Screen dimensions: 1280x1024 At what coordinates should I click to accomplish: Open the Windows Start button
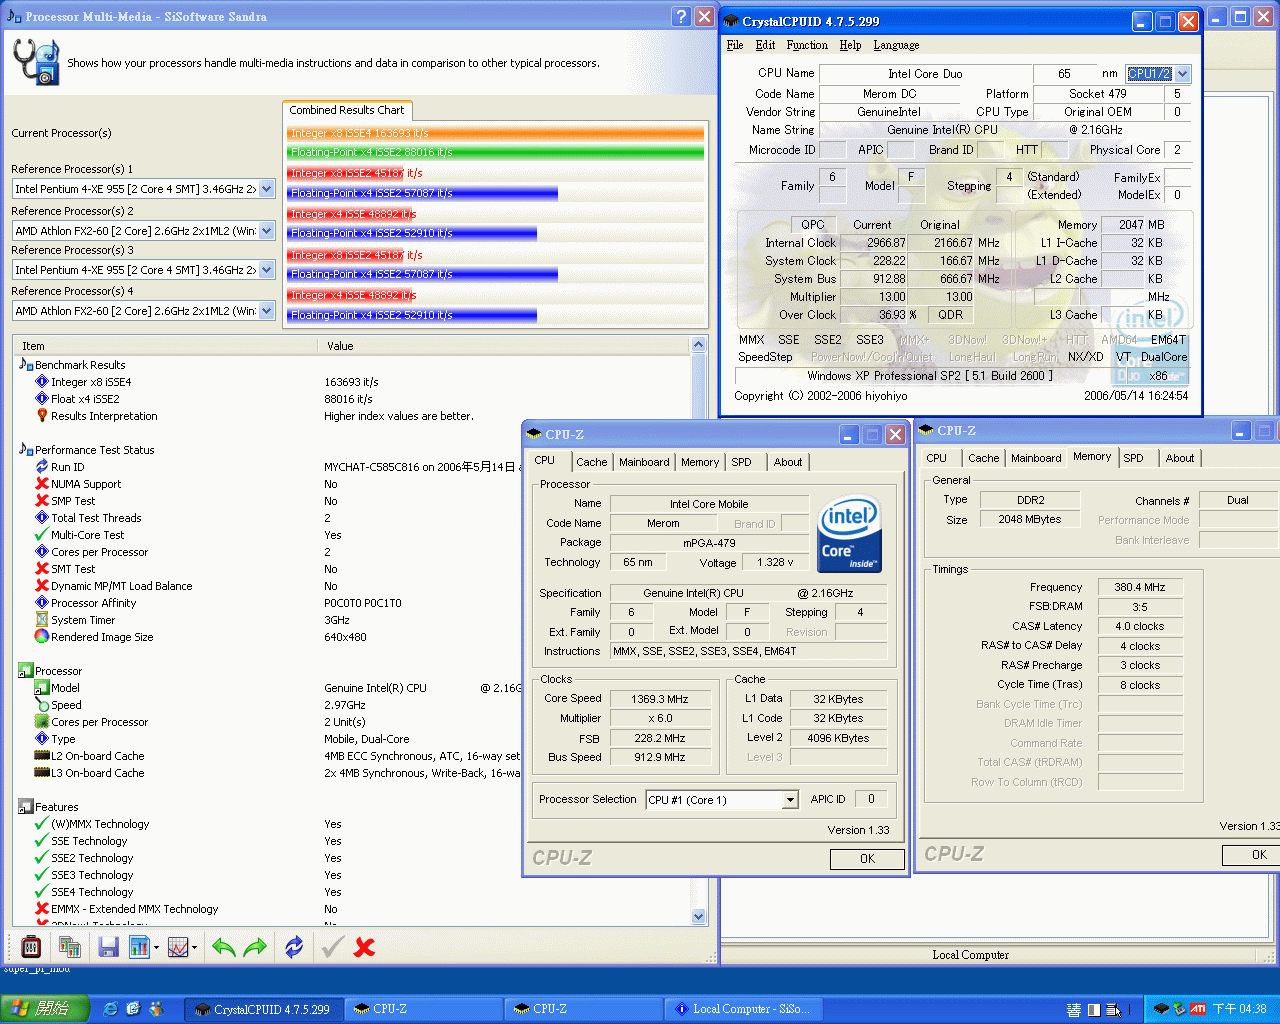[46, 1009]
